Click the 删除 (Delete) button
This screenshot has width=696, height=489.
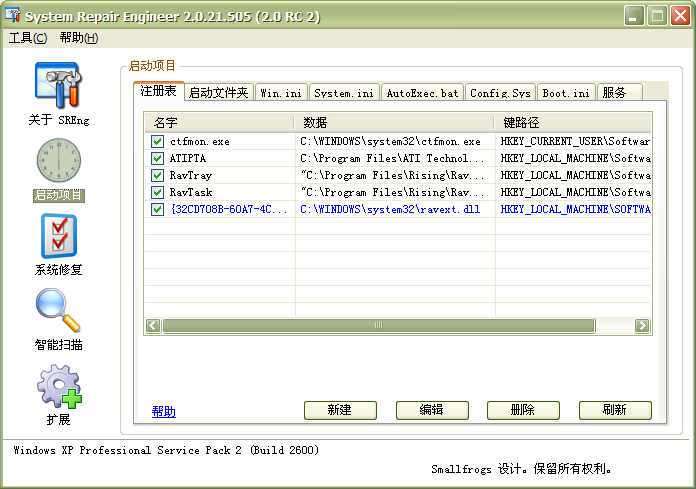pos(523,410)
